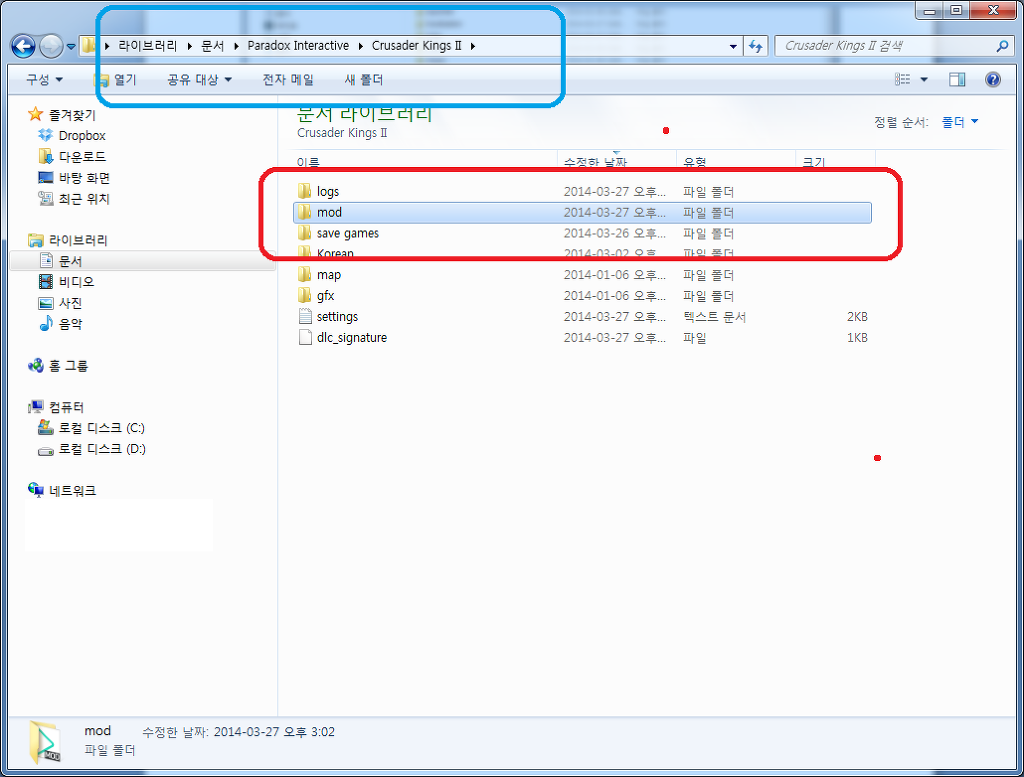Click the music note icon beside 음악

click(46, 323)
